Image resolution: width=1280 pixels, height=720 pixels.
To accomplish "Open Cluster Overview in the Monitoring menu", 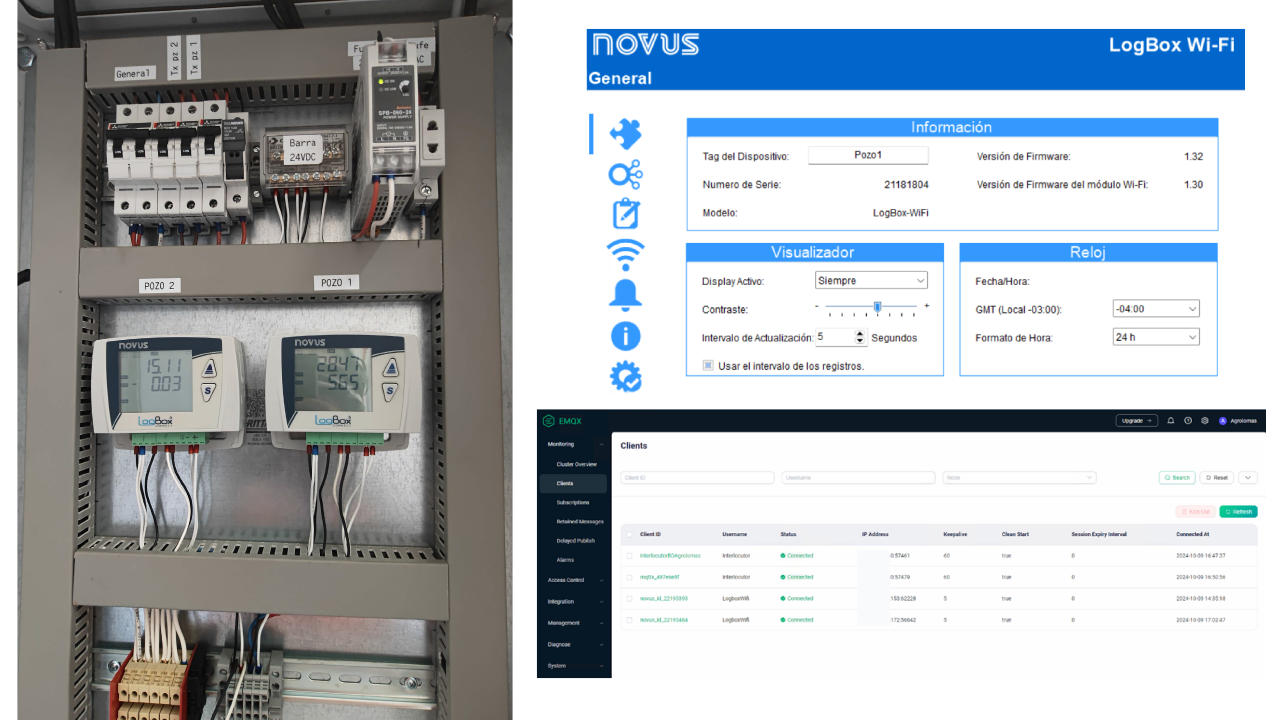I will point(577,464).
